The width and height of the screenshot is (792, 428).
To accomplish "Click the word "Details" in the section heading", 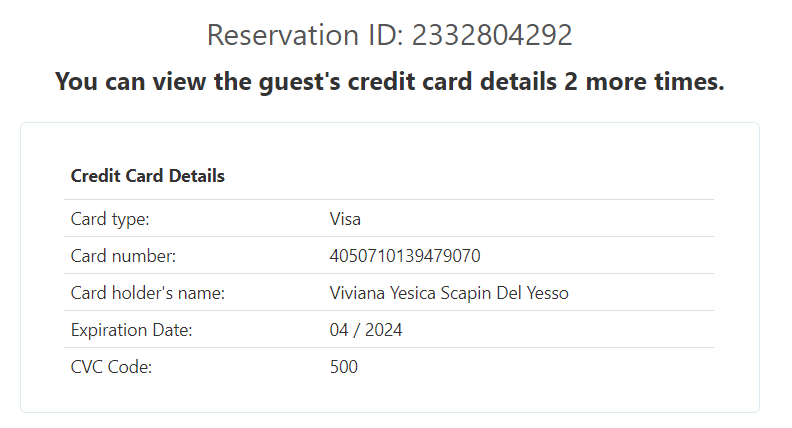I will pos(197,176).
